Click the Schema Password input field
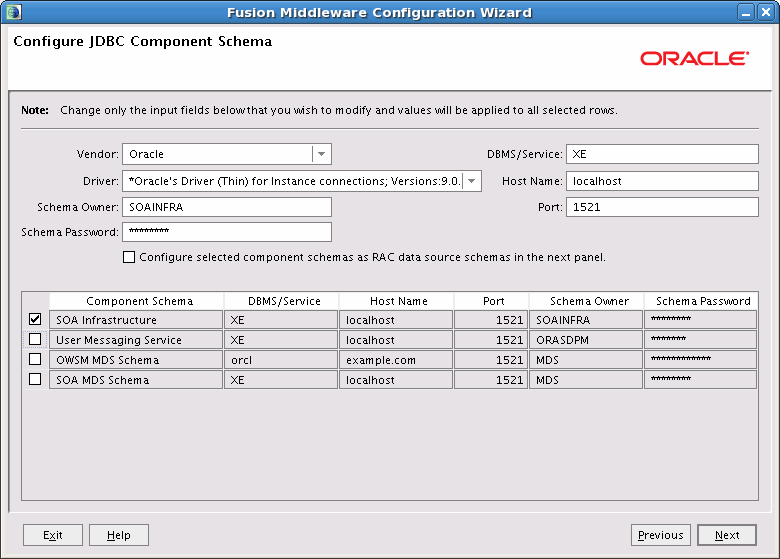This screenshot has height=559, width=780. 227,232
